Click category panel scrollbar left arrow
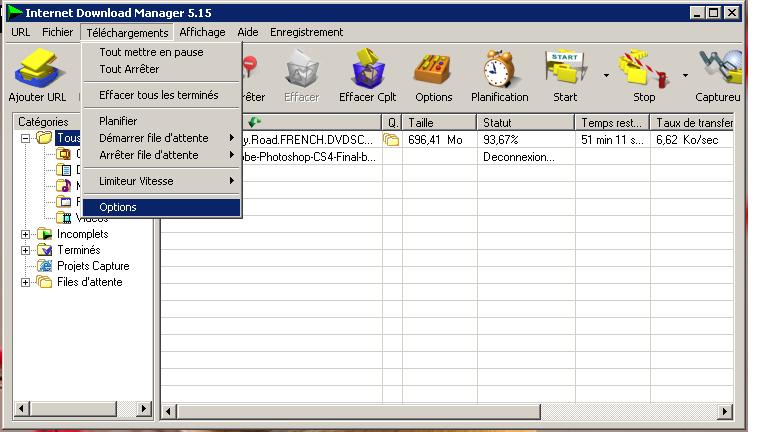Viewport: 757px width, 432px height. [x=21, y=408]
